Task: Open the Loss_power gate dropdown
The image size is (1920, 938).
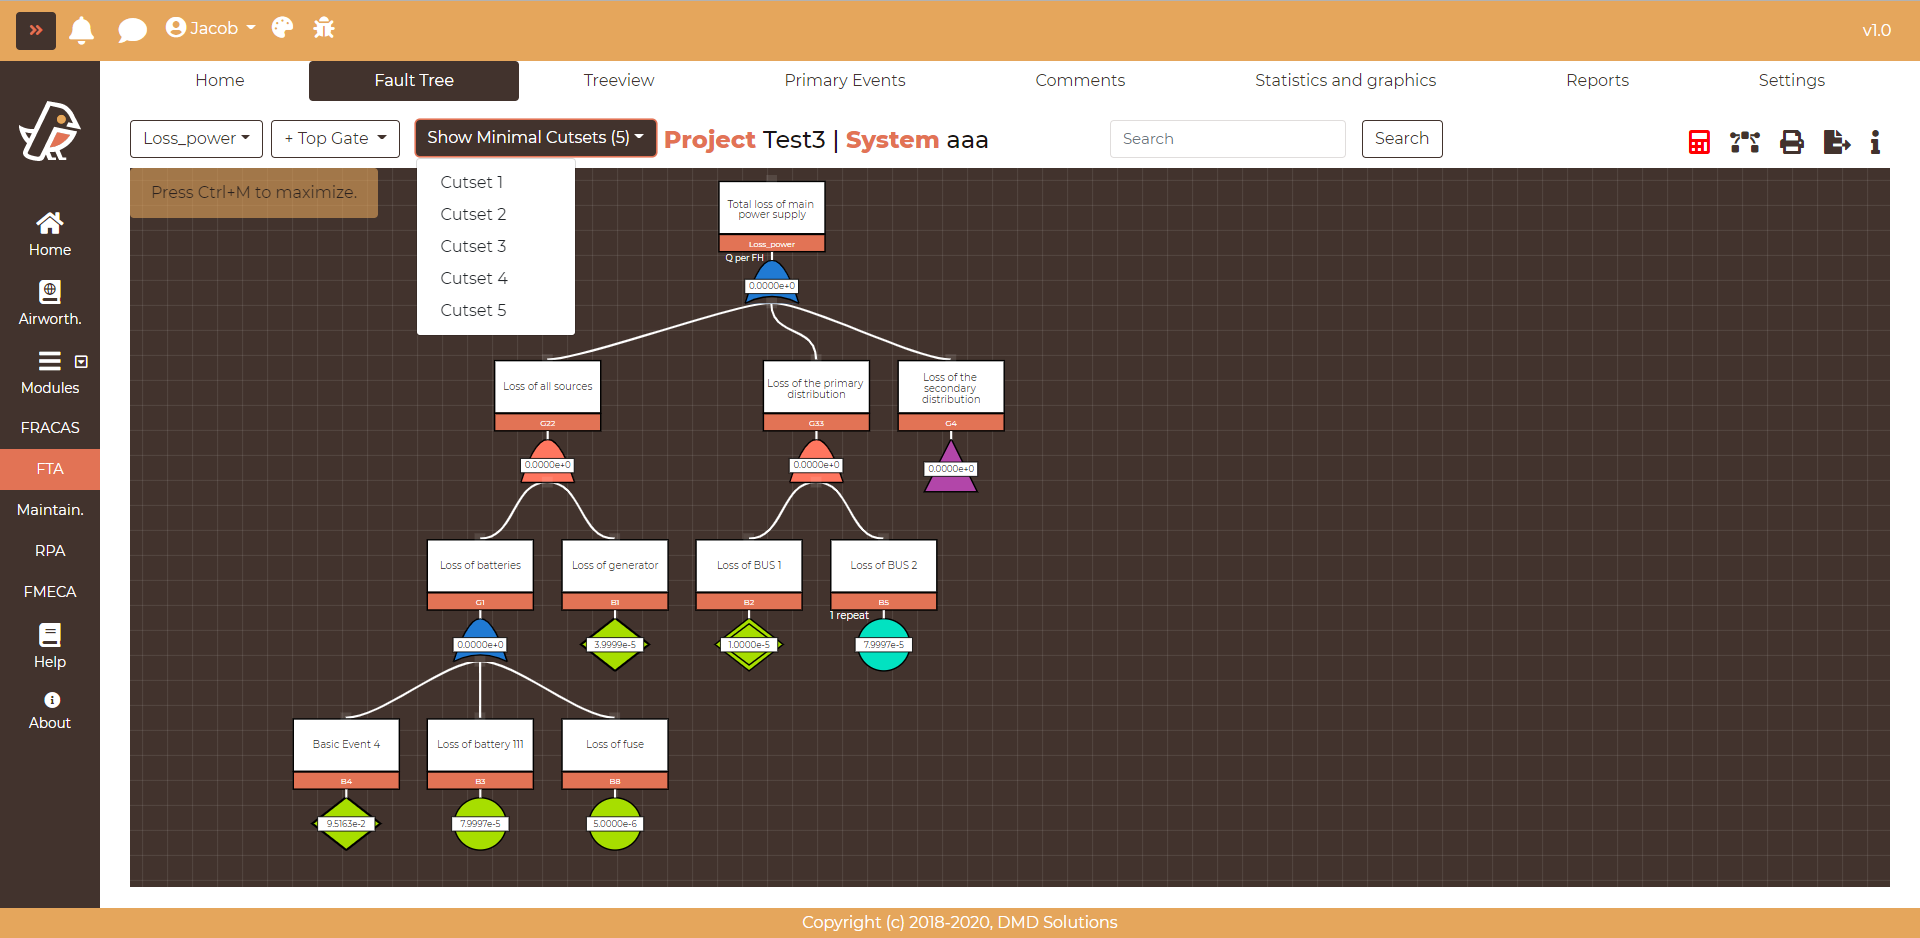Action: [196, 139]
